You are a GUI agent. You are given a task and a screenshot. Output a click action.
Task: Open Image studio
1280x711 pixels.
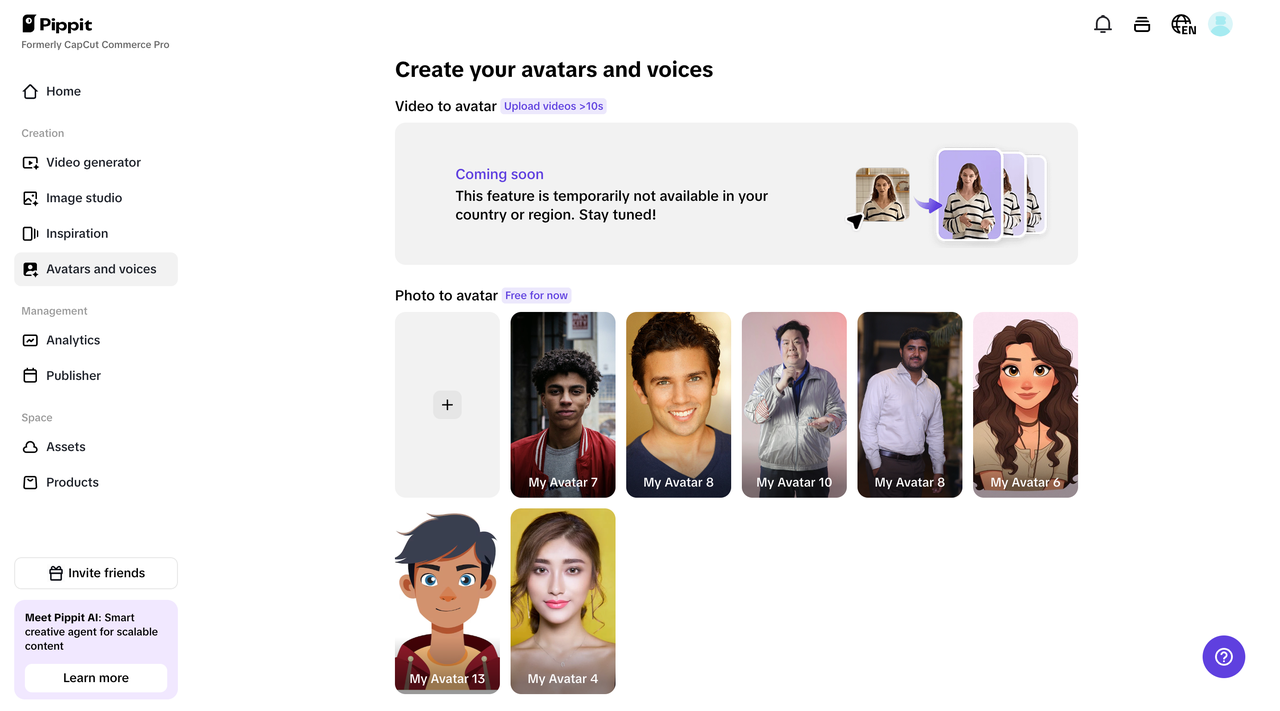click(x=84, y=198)
